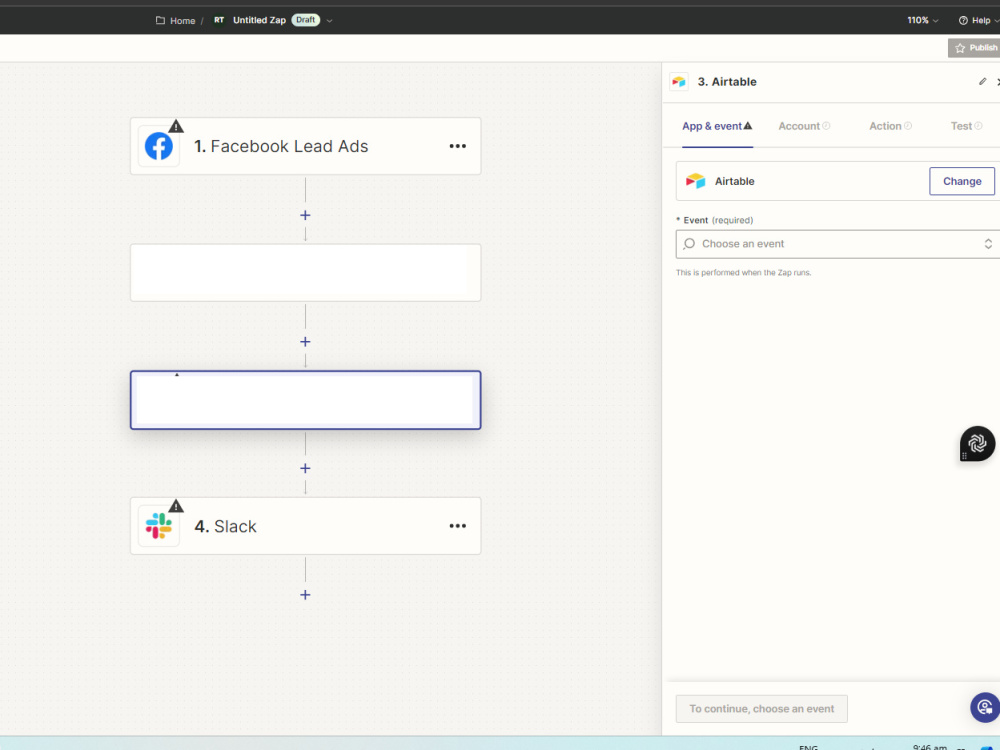
Task: Switch to the Account tab
Action: pos(804,126)
